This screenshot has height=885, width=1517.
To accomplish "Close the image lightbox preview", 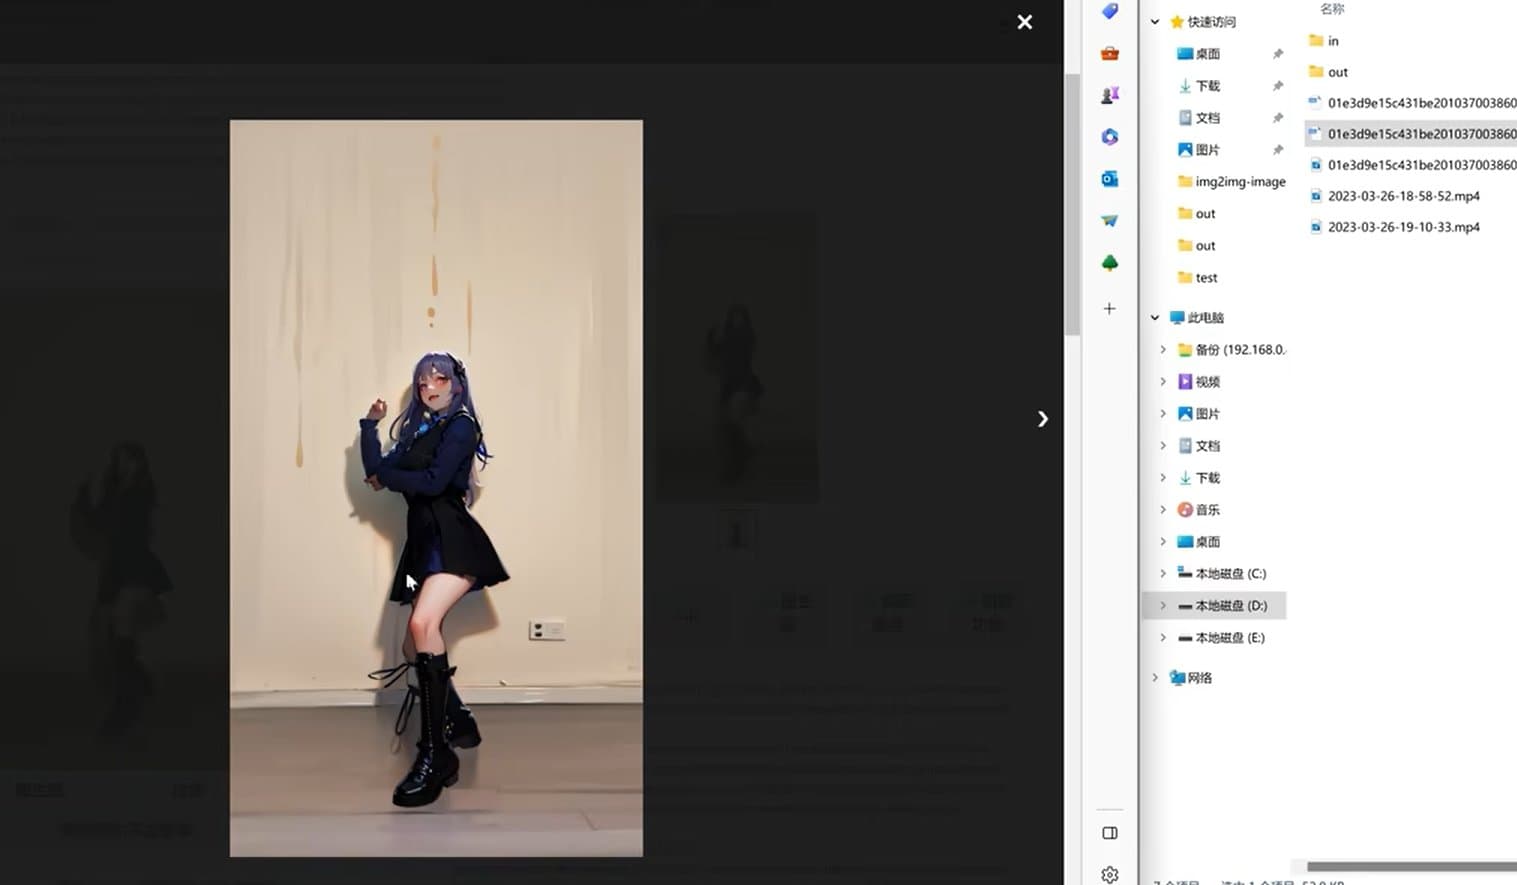I will (x=1024, y=22).
